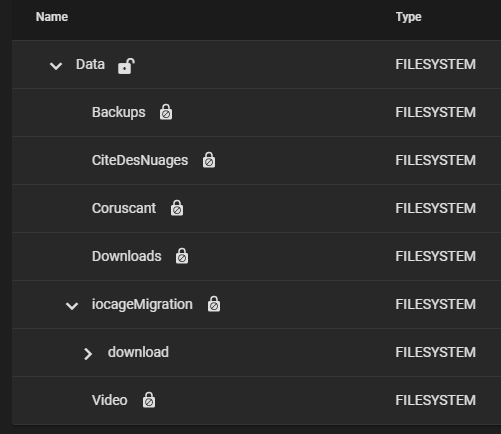The image size is (501, 434).
Task: Click the unlocked padlock icon beside Data
Action: tap(126, 66)
